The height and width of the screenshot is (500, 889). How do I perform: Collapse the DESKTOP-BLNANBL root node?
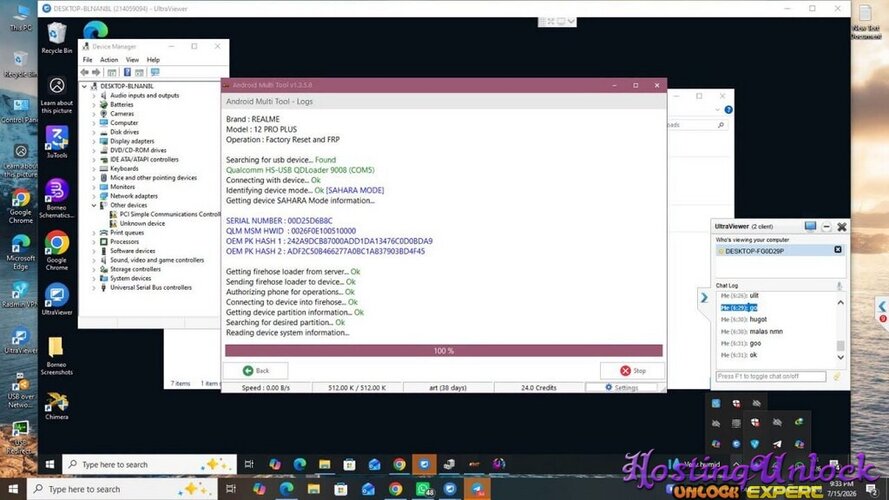coord(84,86)
